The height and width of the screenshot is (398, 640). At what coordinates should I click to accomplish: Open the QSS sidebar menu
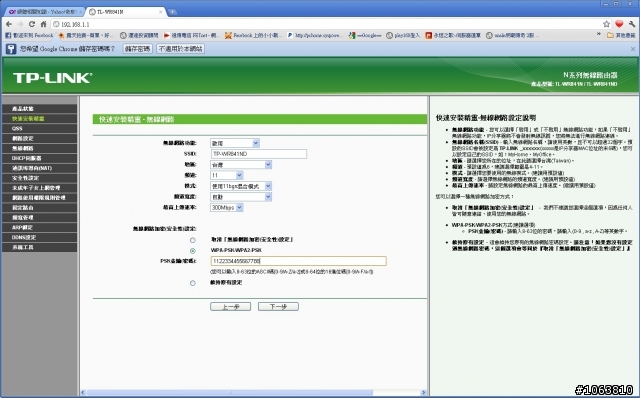(39, 128)
